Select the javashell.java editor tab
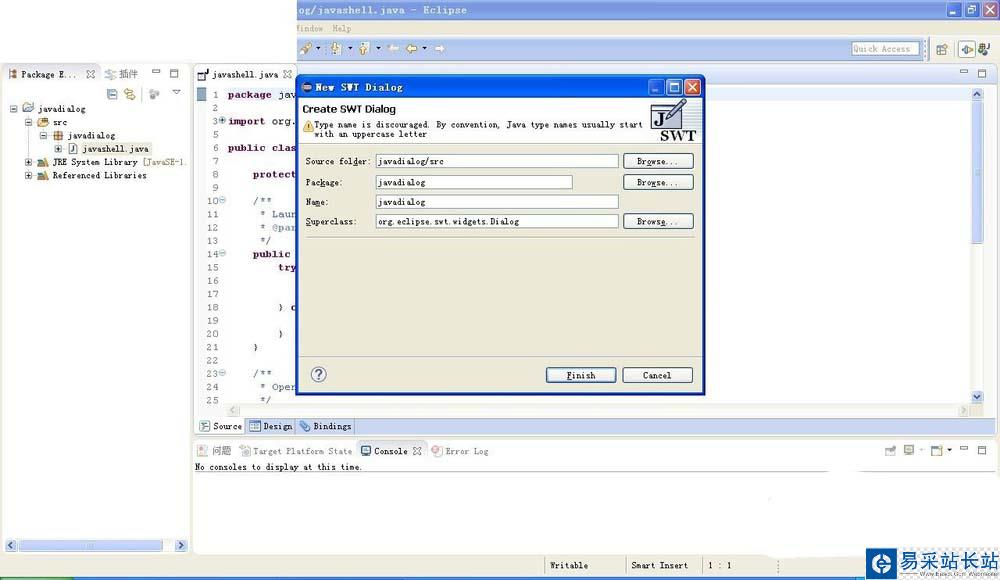Image resolution: width=1000 pixels, height=580 pixels. [x=244, y=75]
